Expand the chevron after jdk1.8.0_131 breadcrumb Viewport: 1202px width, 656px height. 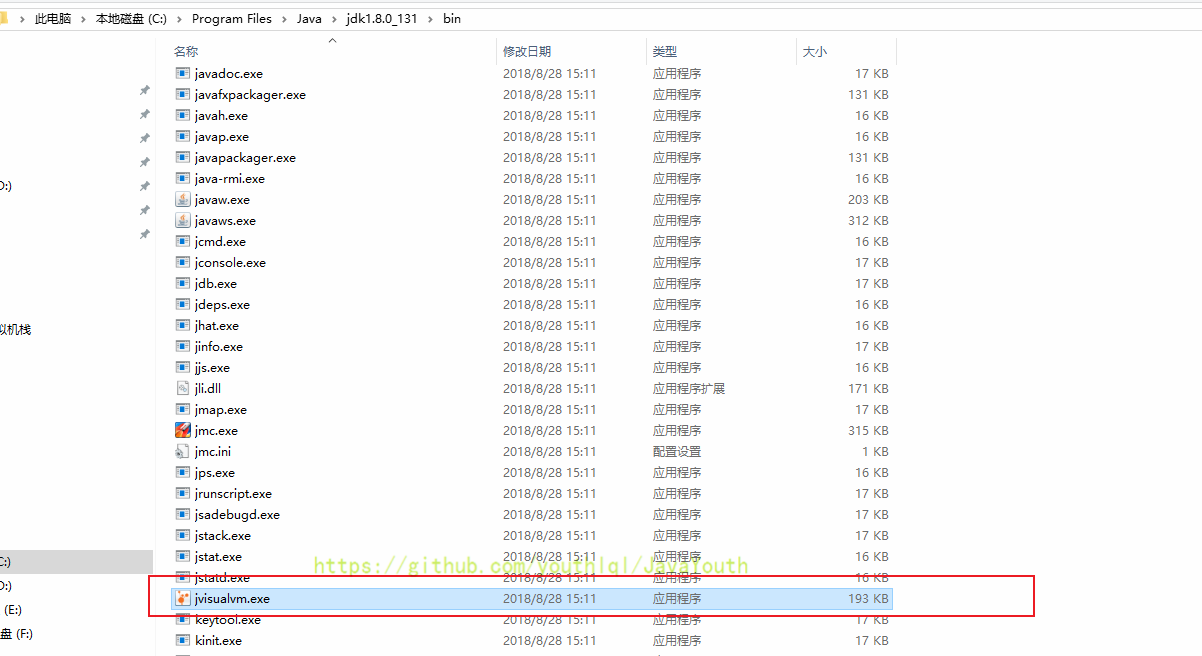pos(431,19)
